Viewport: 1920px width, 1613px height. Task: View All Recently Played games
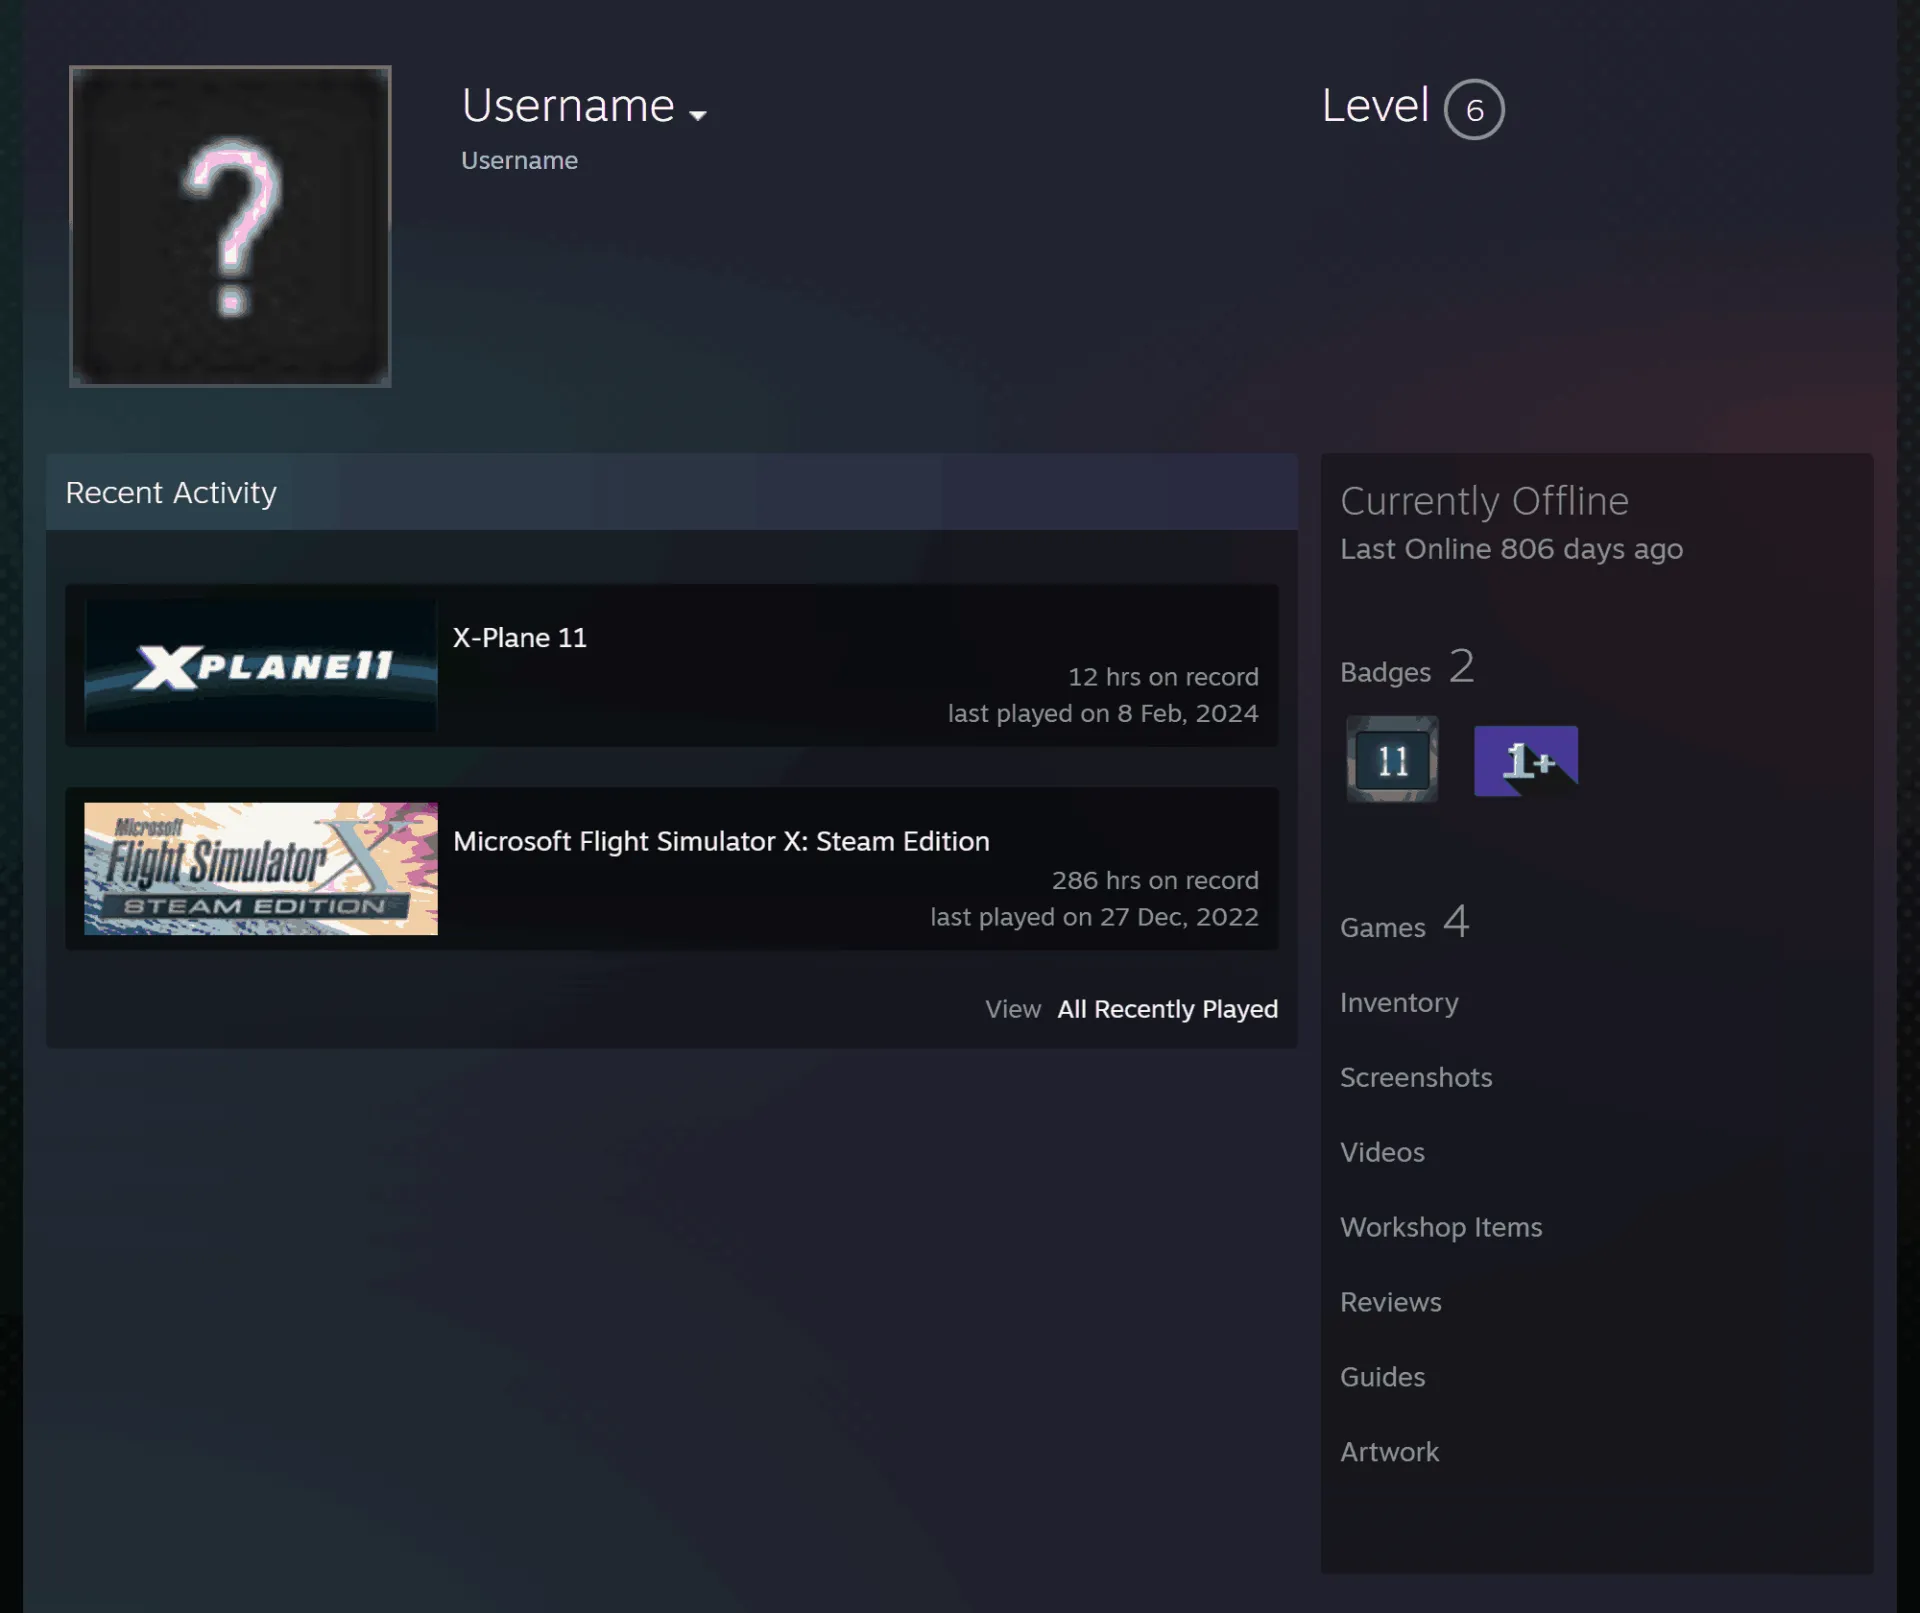pos(1167,1009)
